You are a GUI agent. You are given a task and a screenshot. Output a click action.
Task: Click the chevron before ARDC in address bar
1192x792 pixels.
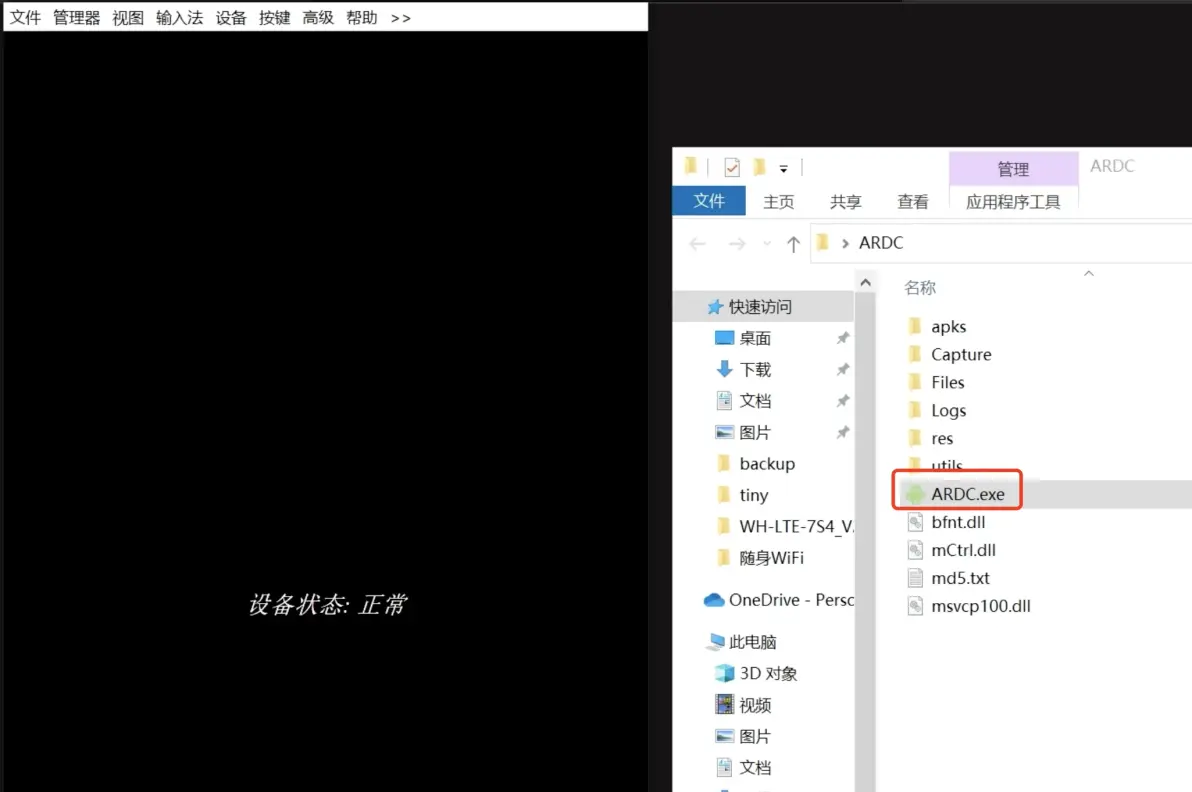(x=845, y=243)
